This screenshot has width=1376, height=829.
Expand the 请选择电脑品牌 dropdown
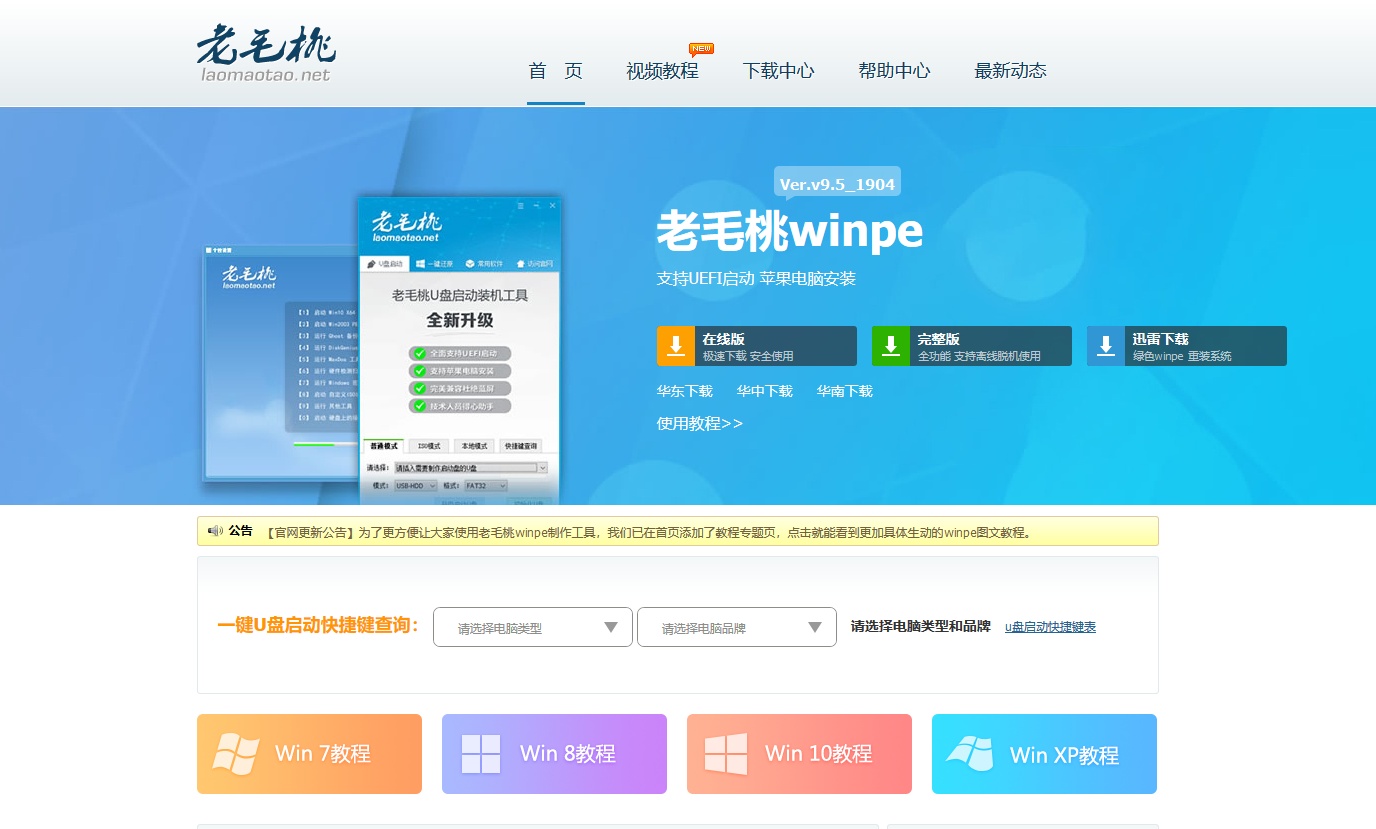pos(737,627)
